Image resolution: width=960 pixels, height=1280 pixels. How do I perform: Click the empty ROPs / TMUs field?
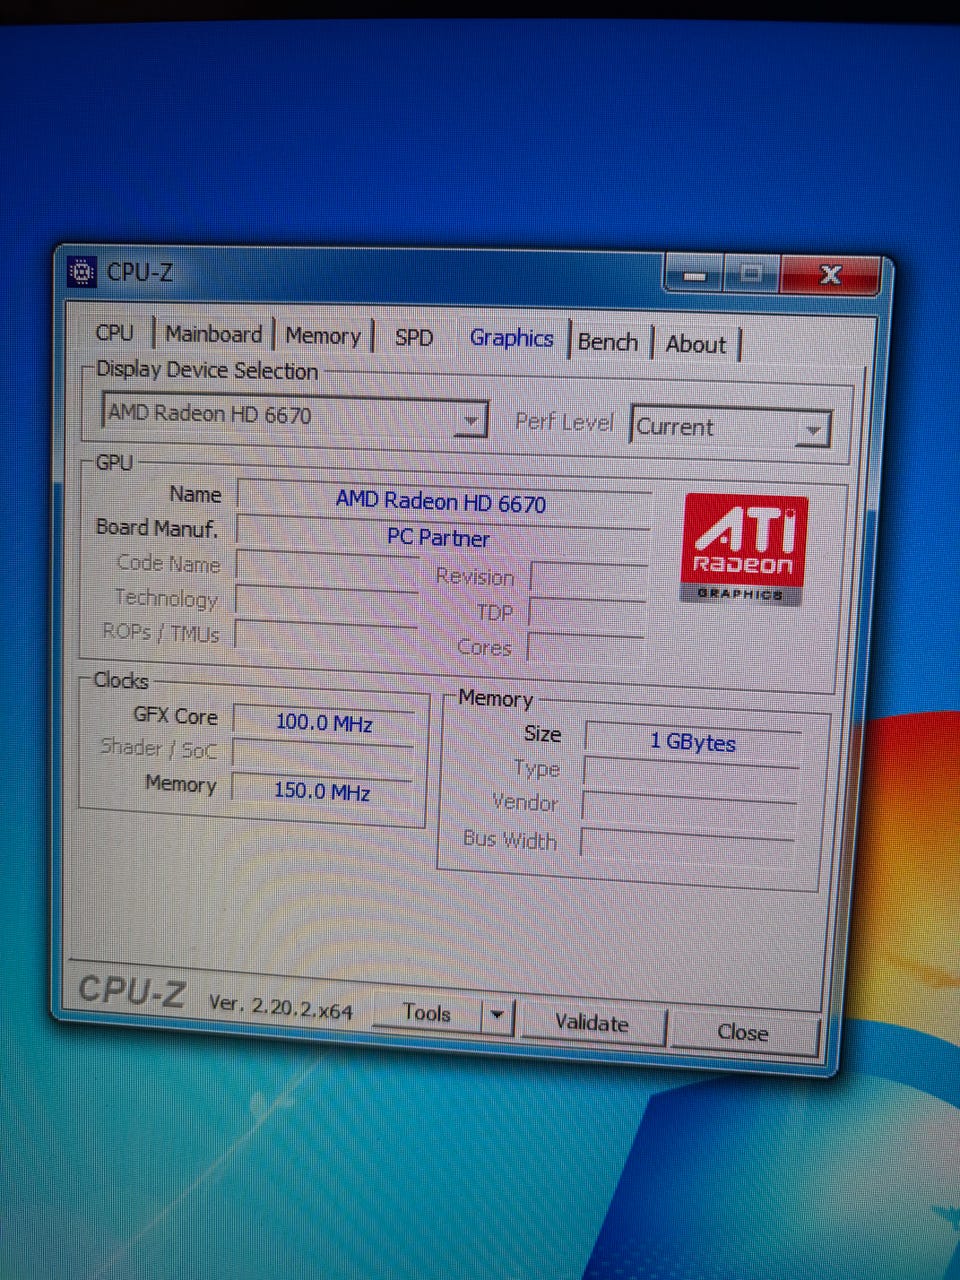click(325, 637)
